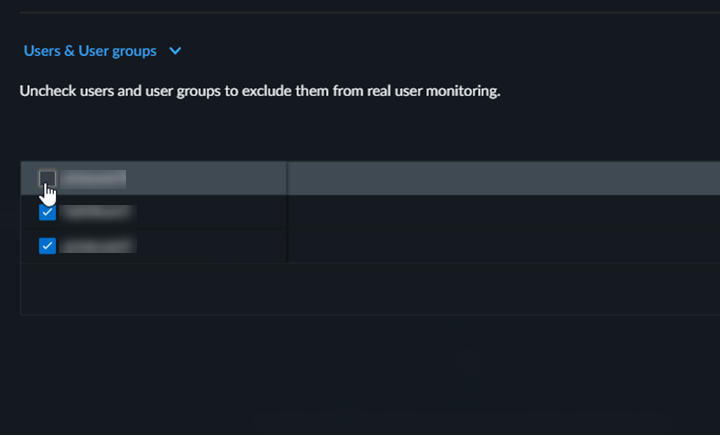This screenshot has height=436, width=720.
Task: Toggle the select-all checkbox in table header
Action: pos(47,178)
